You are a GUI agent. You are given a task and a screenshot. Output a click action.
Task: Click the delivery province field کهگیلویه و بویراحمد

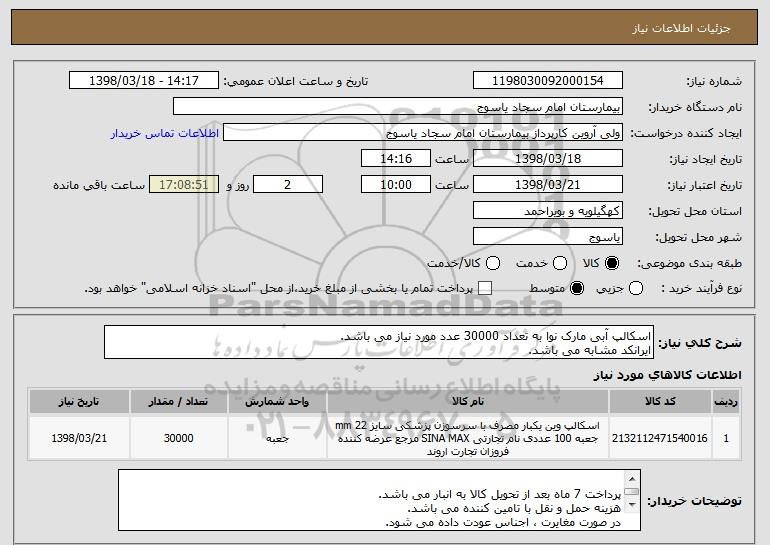point(548,211)
